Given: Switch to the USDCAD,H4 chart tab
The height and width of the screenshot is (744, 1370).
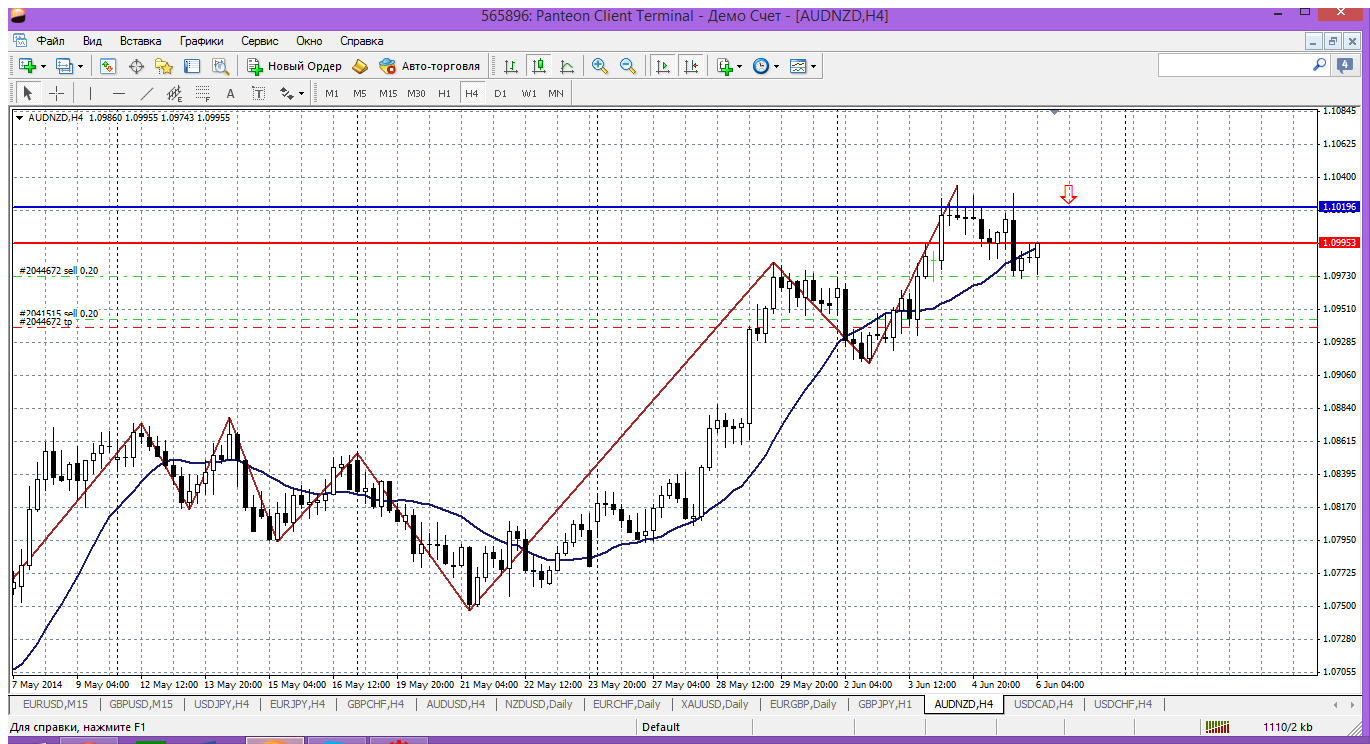Looking at the screenshot, I should click(1043, 704).
